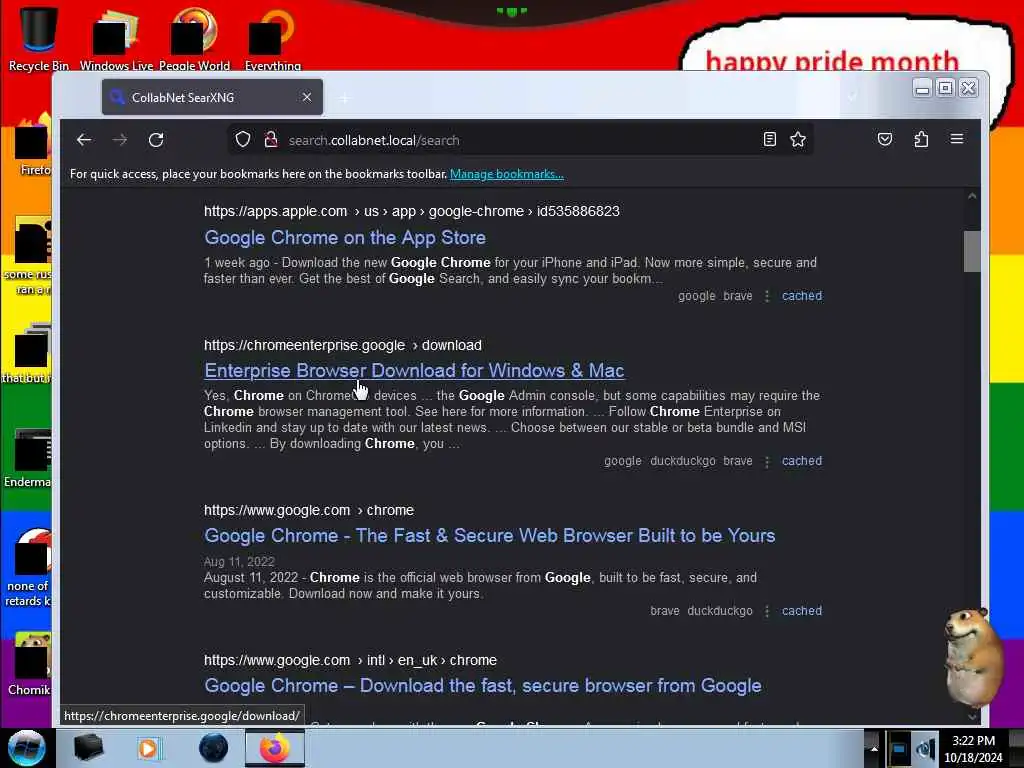Click the forward navigation arrow

tap(120, 140)
